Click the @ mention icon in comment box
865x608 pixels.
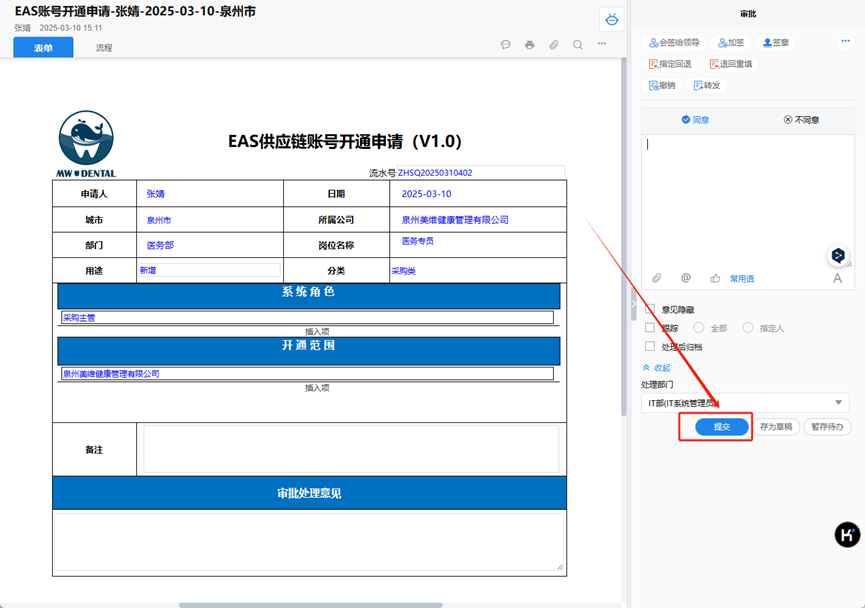click(x=686, y=278)
